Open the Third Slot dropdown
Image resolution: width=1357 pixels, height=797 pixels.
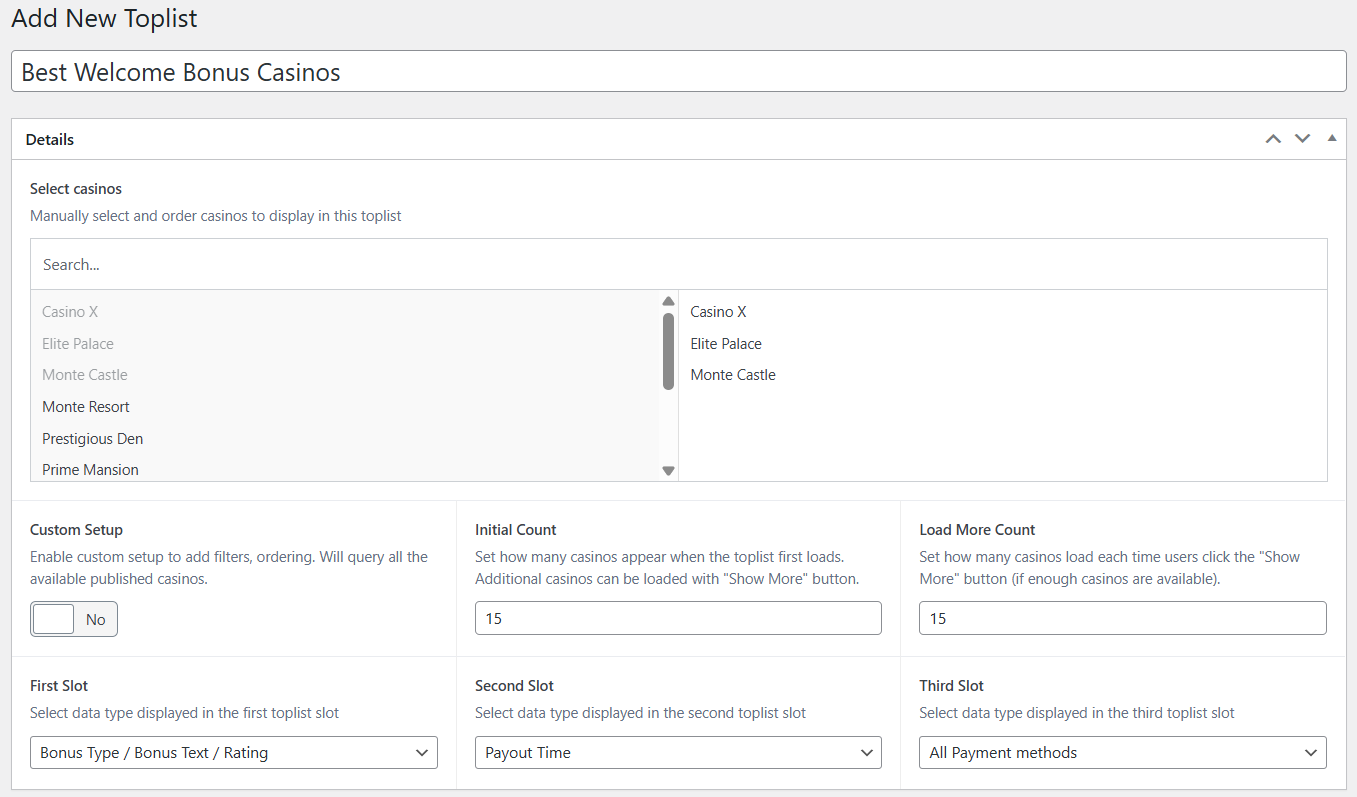click(x=1122, y=752)
